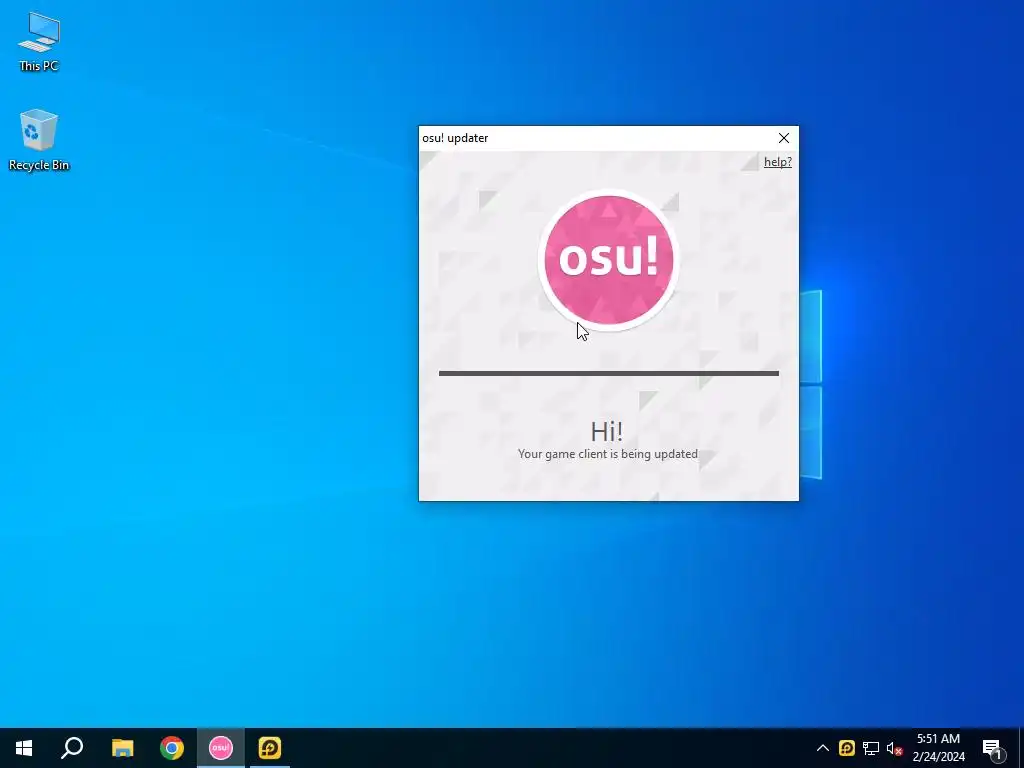Launch Google Chrome from the taskbar
The width and height of the screenshot is (1024, 768).
172,748
